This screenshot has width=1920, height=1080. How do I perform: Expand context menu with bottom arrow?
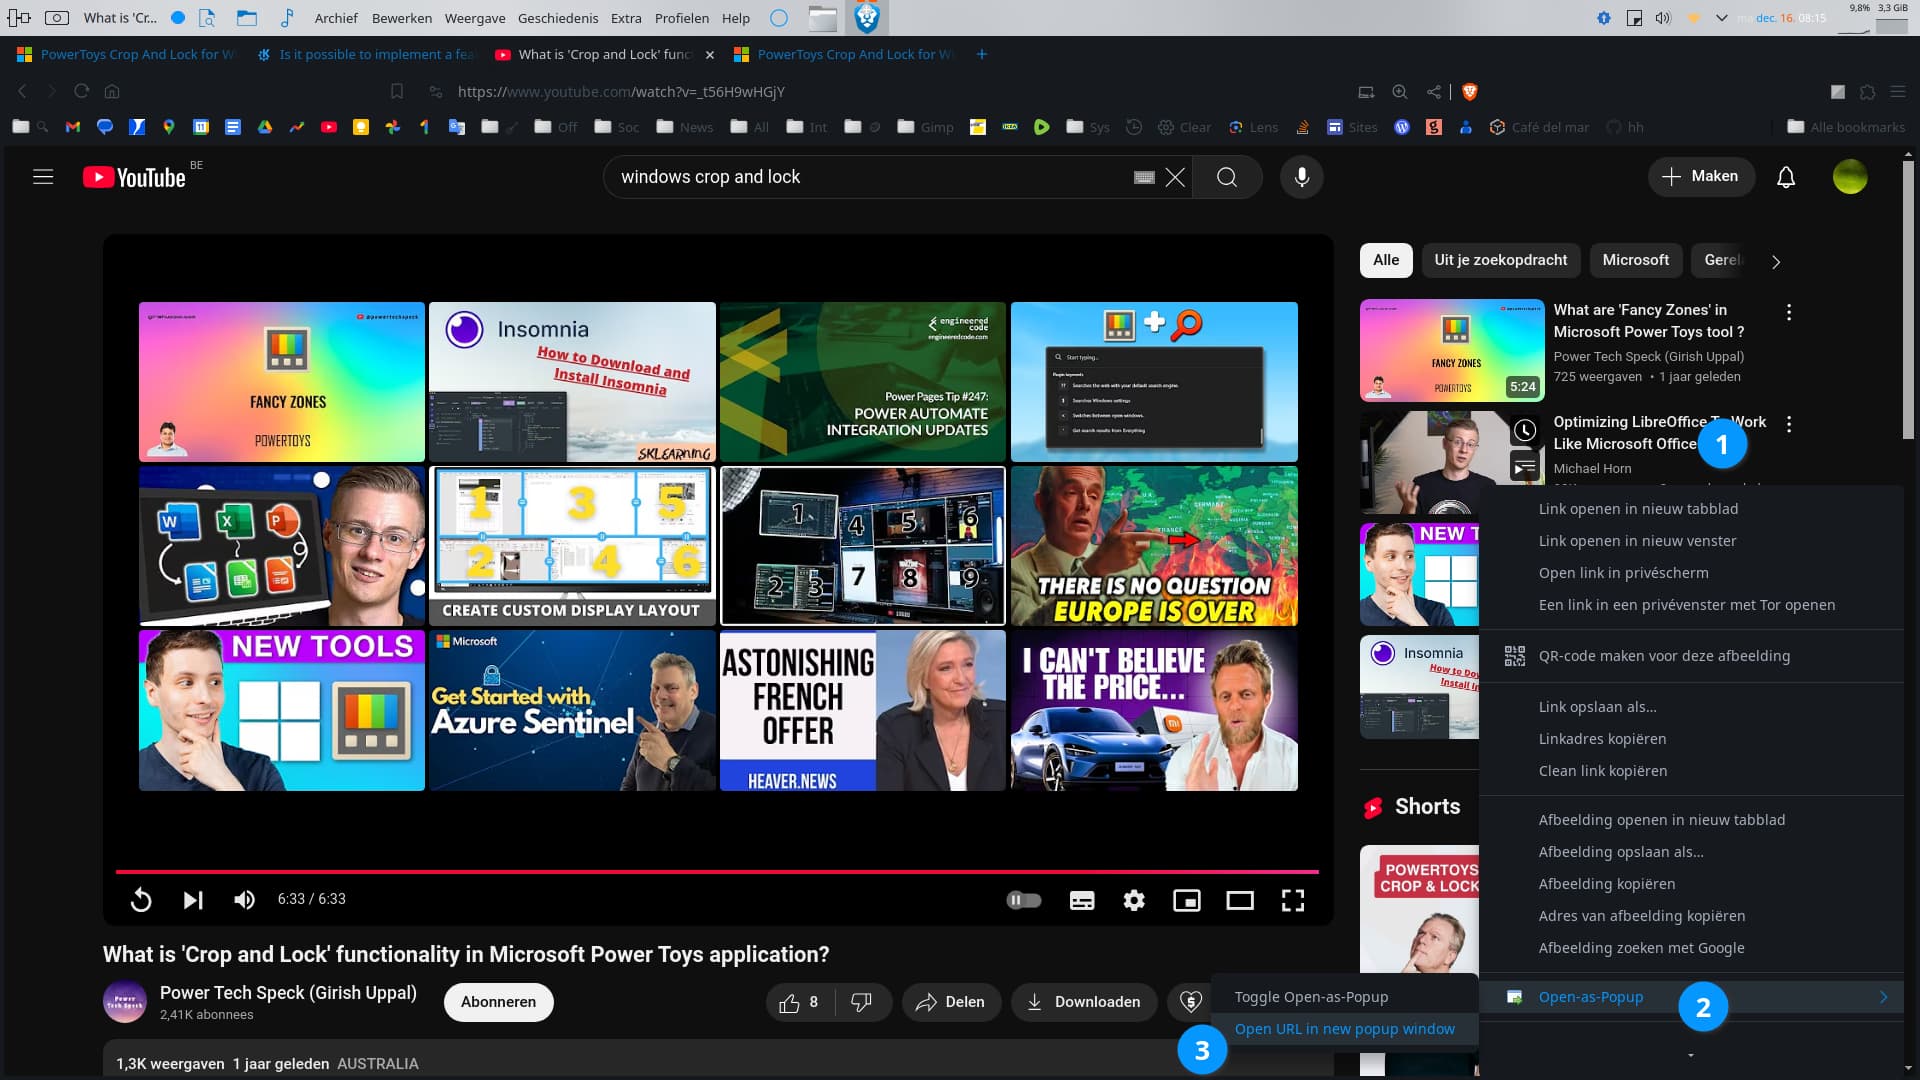pyautogui.click(x=1691, y=1055)
